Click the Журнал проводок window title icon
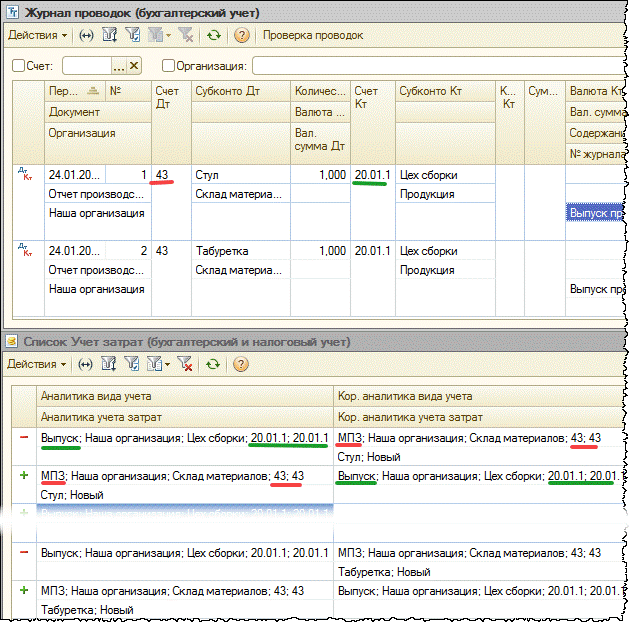 (12, 12)
